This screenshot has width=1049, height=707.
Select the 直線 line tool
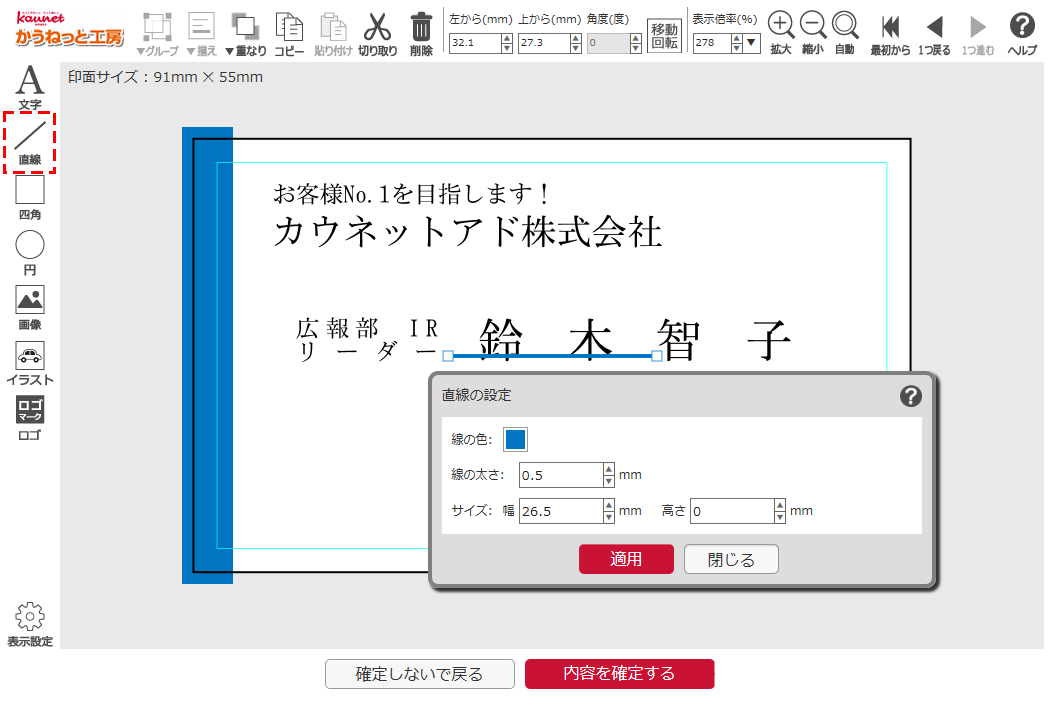[x=29, y=142]
